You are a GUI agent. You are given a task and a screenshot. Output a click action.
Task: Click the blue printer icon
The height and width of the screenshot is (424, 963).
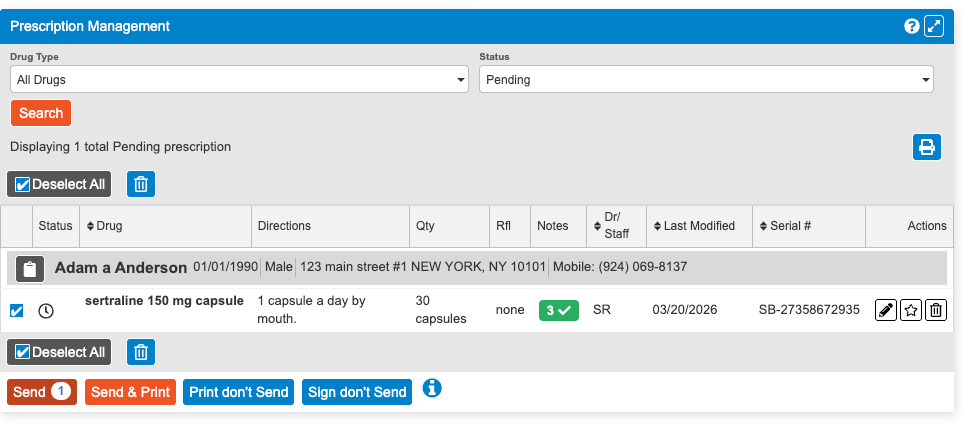pos(927,147)
